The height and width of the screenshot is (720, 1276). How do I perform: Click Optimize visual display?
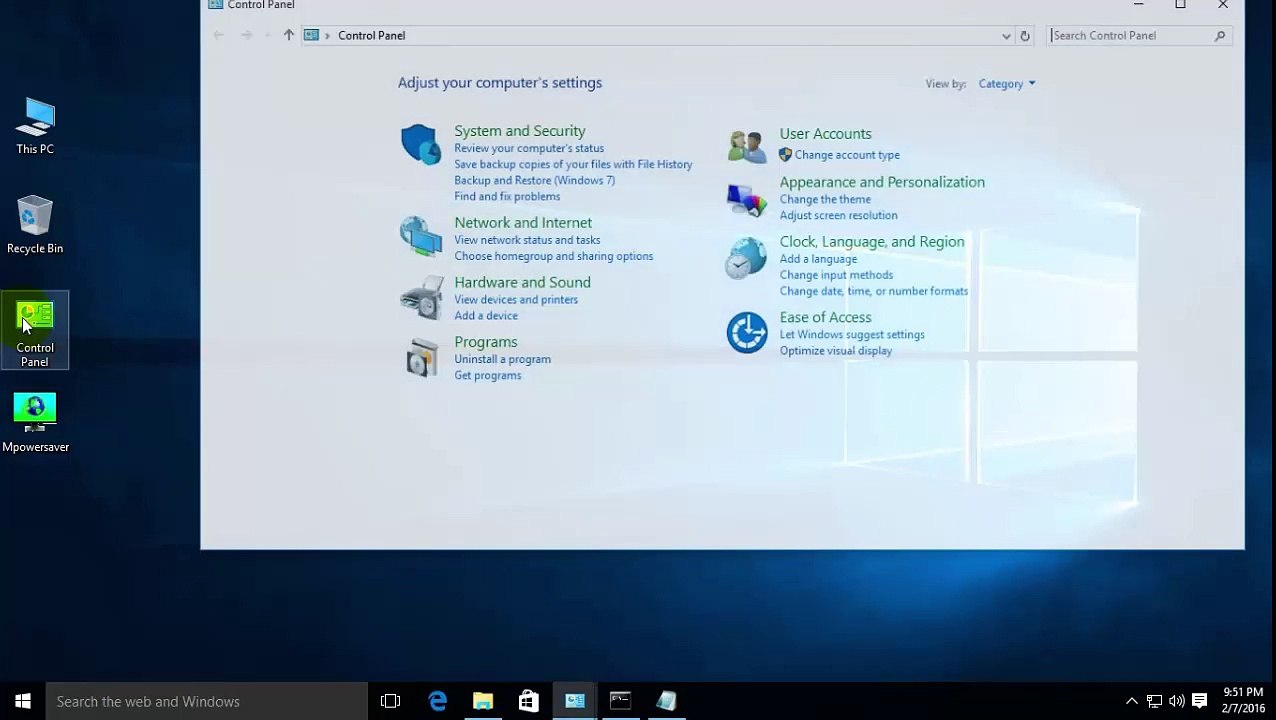(835, 351)
